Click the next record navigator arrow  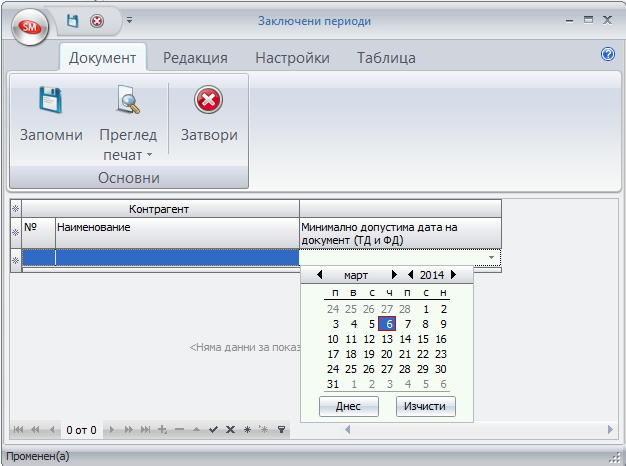(x=111, y=430)
